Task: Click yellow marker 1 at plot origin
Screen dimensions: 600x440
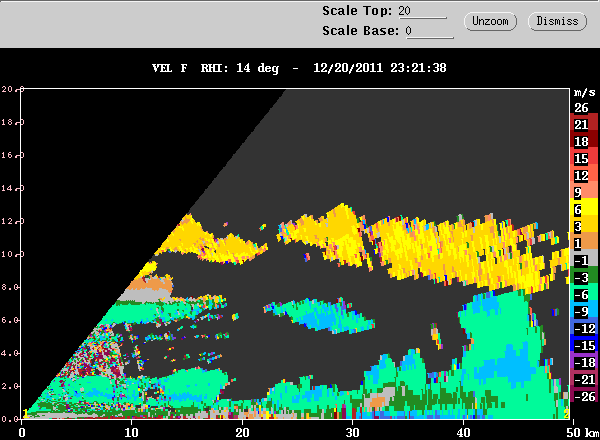Action: tap(25, 414)
